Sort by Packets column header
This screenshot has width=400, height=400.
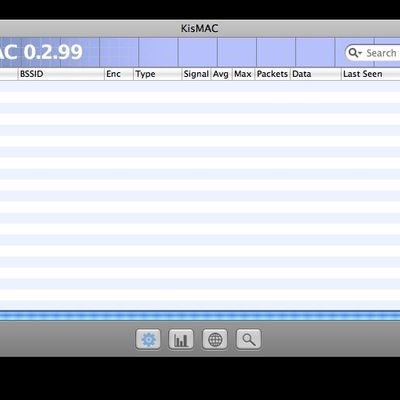pyautogui.click(x=272, y=74)
